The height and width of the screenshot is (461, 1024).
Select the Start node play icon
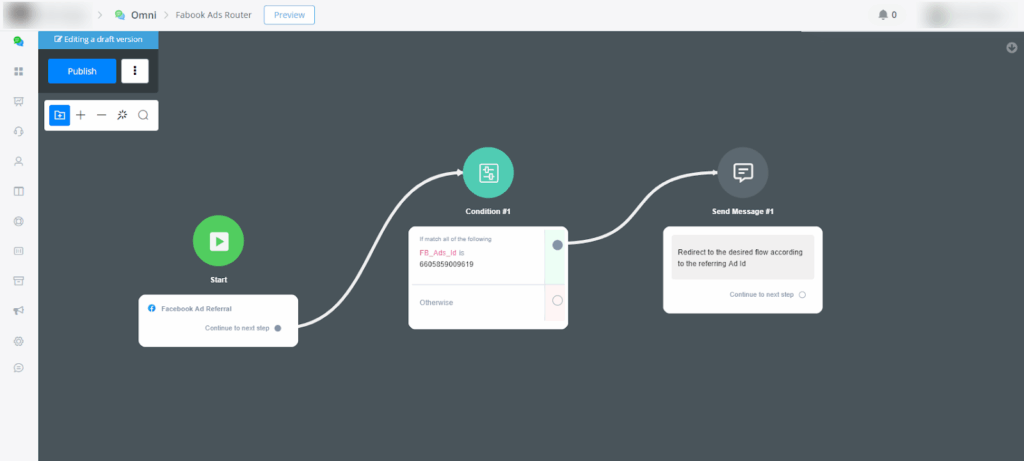click(218, 241)
